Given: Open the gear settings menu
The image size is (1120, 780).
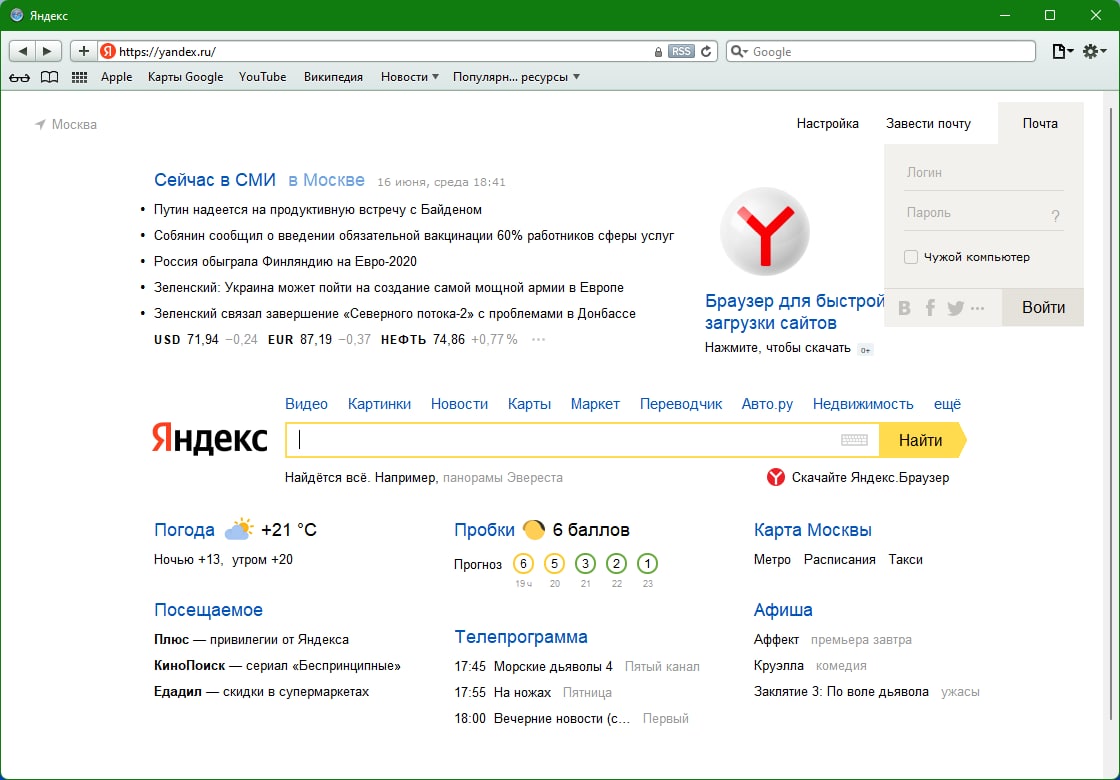Looking at the screenshot, I should (1094, 51).
